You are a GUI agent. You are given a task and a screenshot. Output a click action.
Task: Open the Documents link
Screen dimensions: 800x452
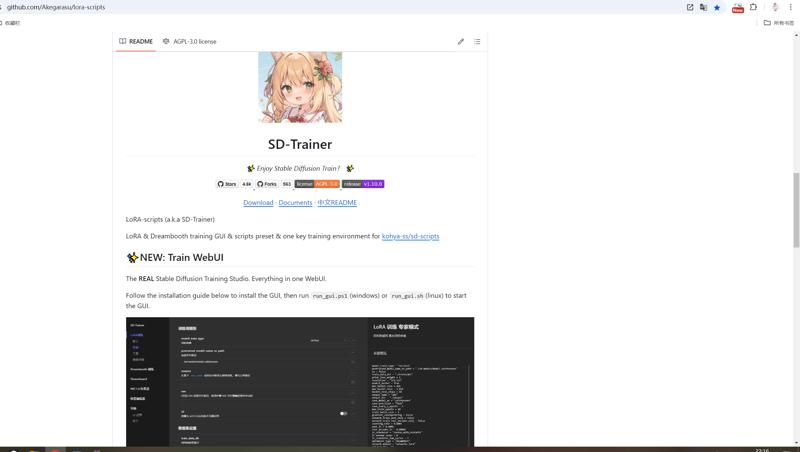tap(295, 203)
